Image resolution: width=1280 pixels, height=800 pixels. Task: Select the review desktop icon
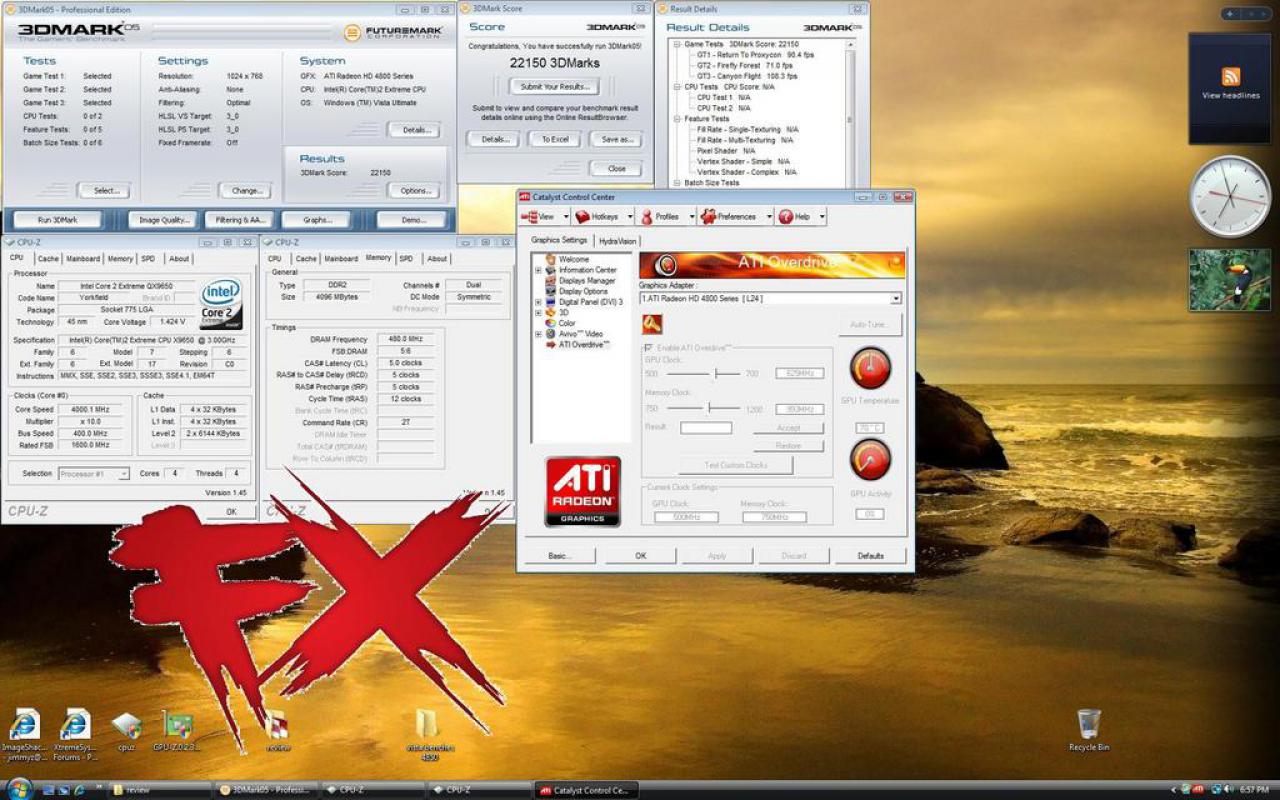277,725
